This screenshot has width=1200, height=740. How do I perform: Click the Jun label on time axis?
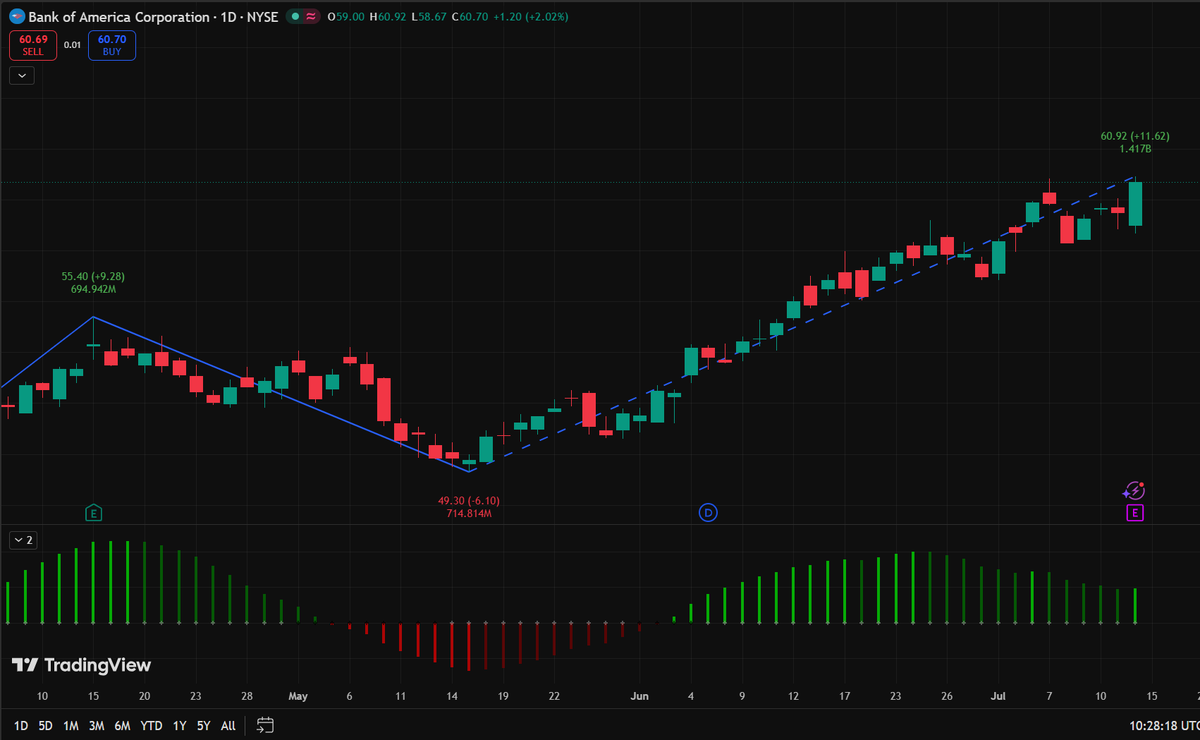click(x=641, y=696)
